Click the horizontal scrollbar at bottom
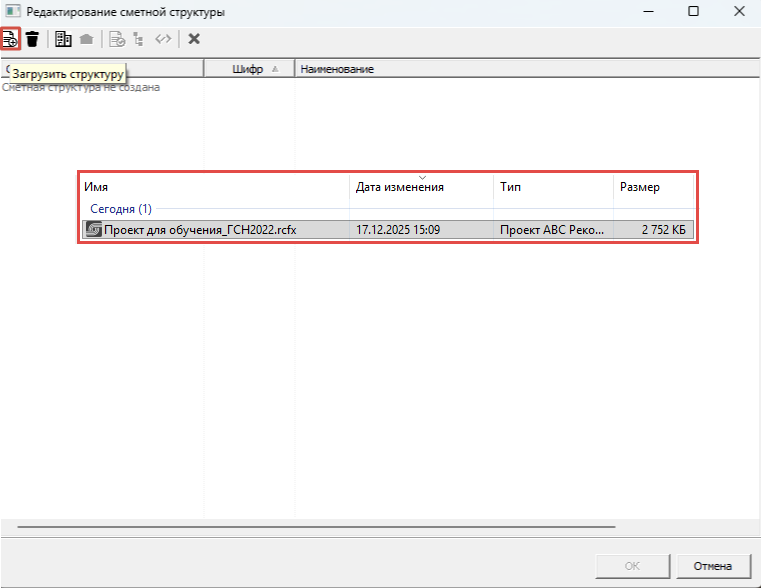Image resolution: width=761 pixels, height=588 pixels. pyautogui.click(x=316, y=526)
